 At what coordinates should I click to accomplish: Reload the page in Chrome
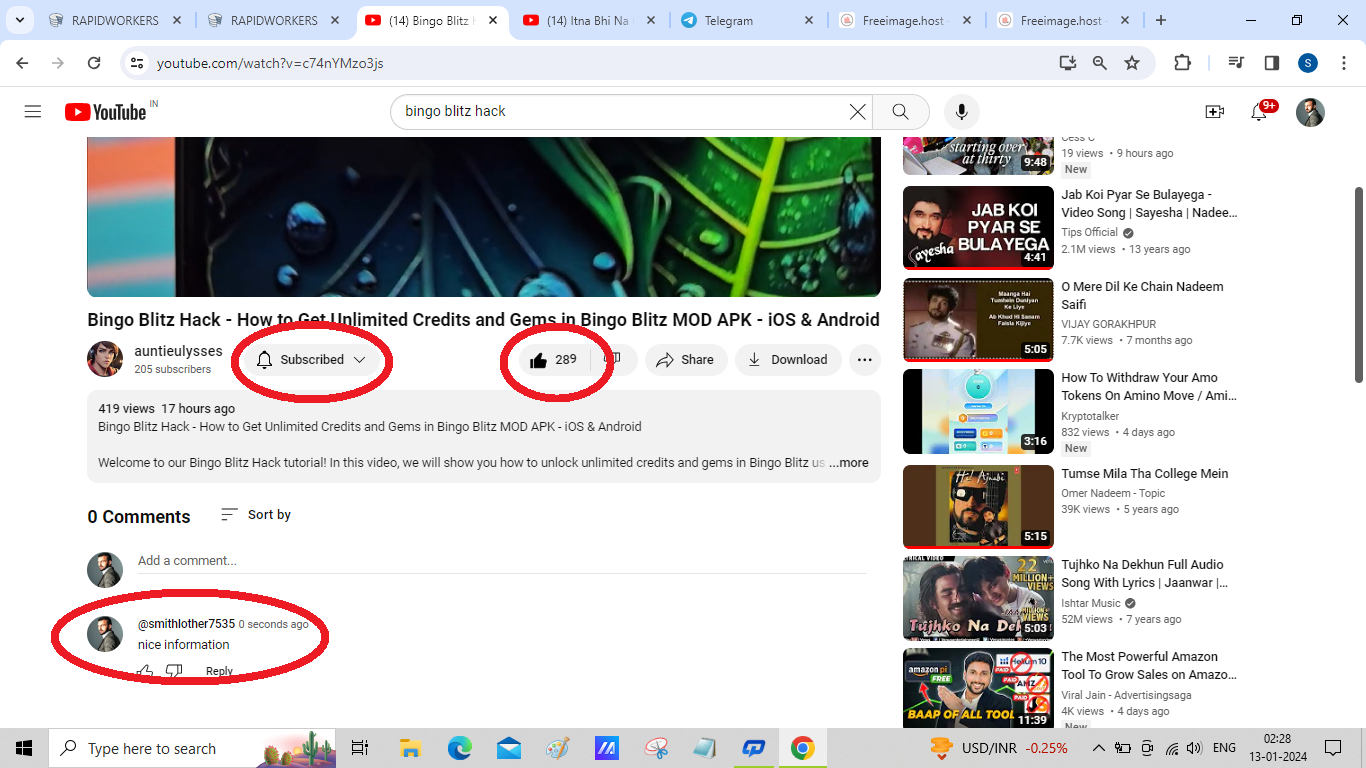[93, 63]
